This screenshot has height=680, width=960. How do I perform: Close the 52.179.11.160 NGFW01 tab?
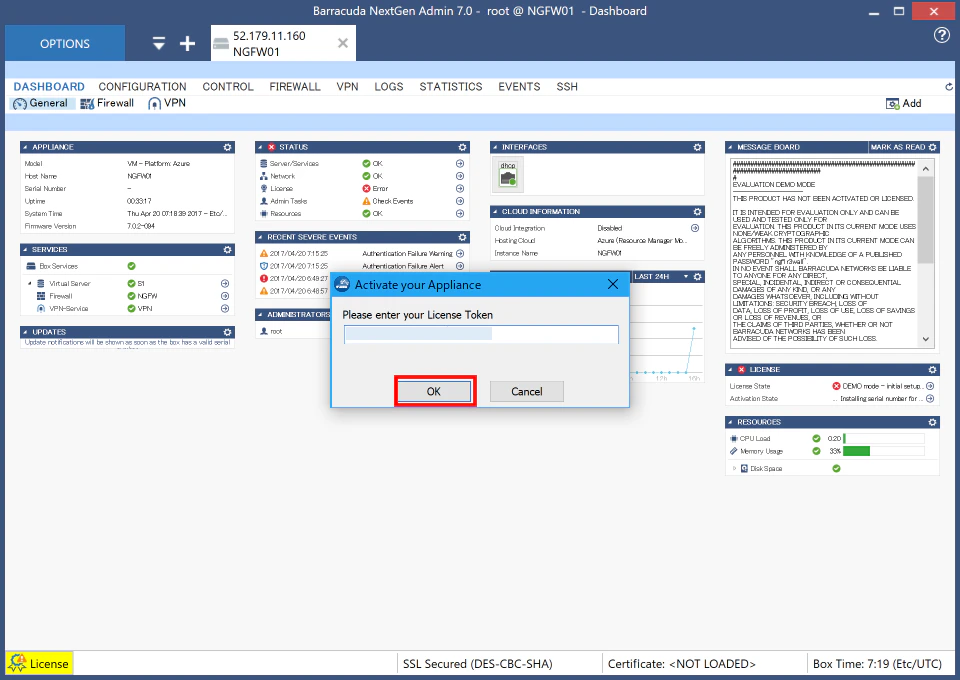point(343,43)
